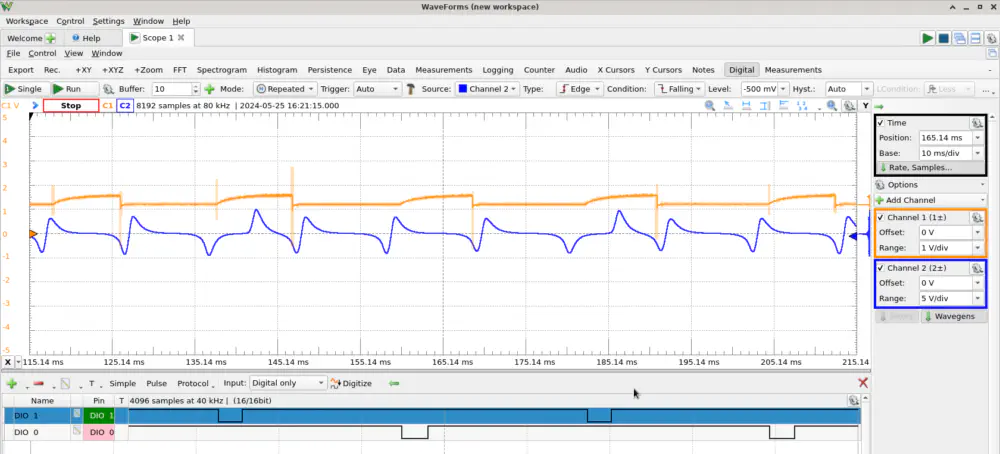Click the magnifier zoom icon above the plot
The width and height of the screenshot is (1000, 454).
710,106
